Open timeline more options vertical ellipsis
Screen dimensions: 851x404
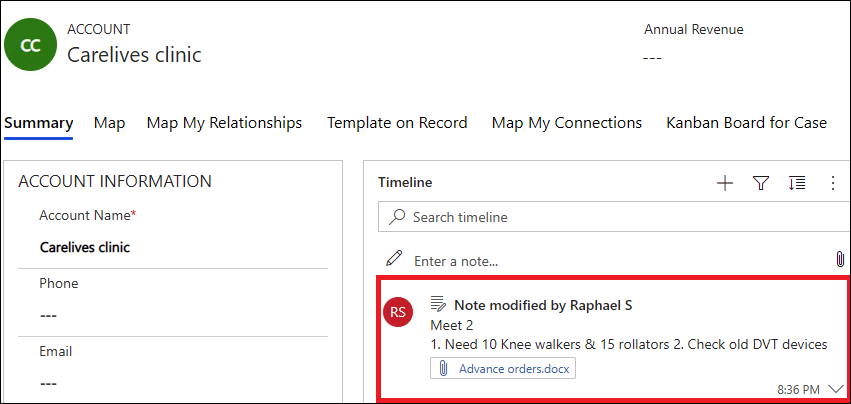coord(833,183)
